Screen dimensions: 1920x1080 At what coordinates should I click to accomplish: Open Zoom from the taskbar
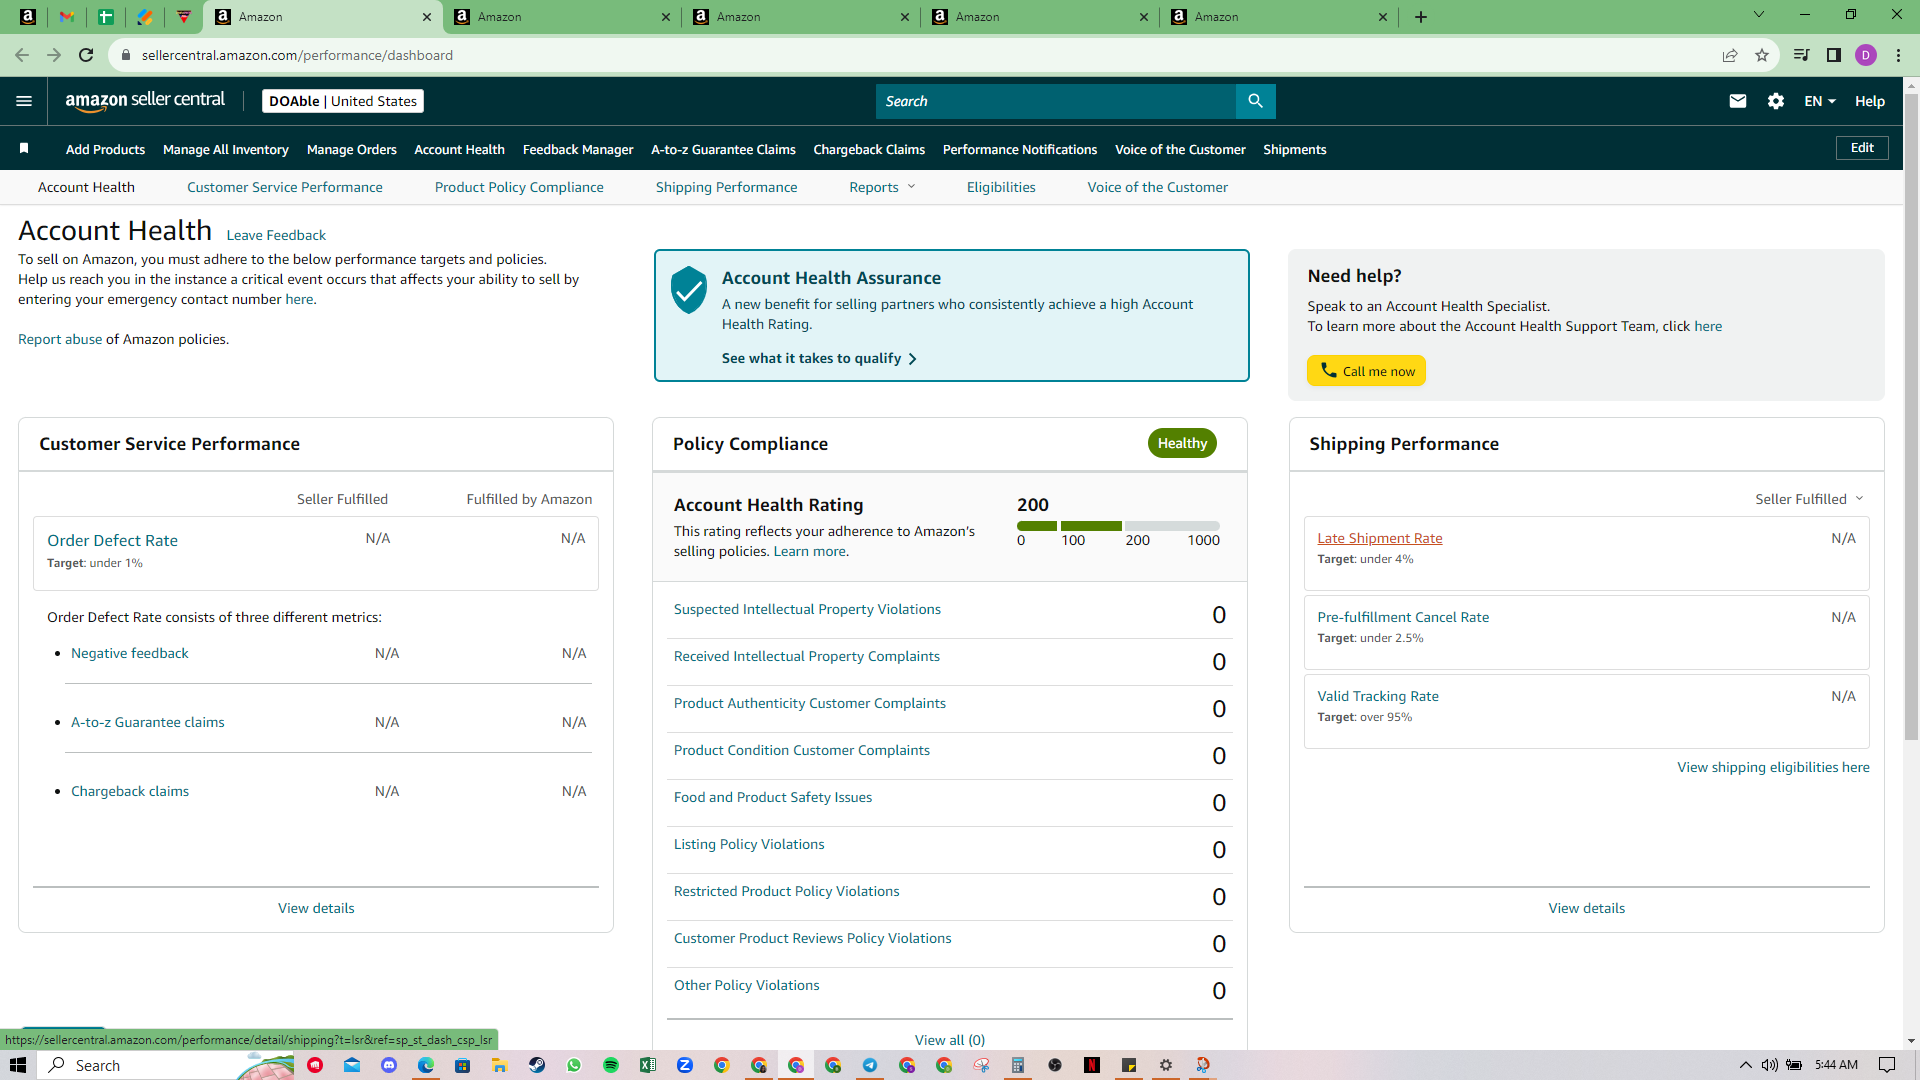pos(685,1065)
